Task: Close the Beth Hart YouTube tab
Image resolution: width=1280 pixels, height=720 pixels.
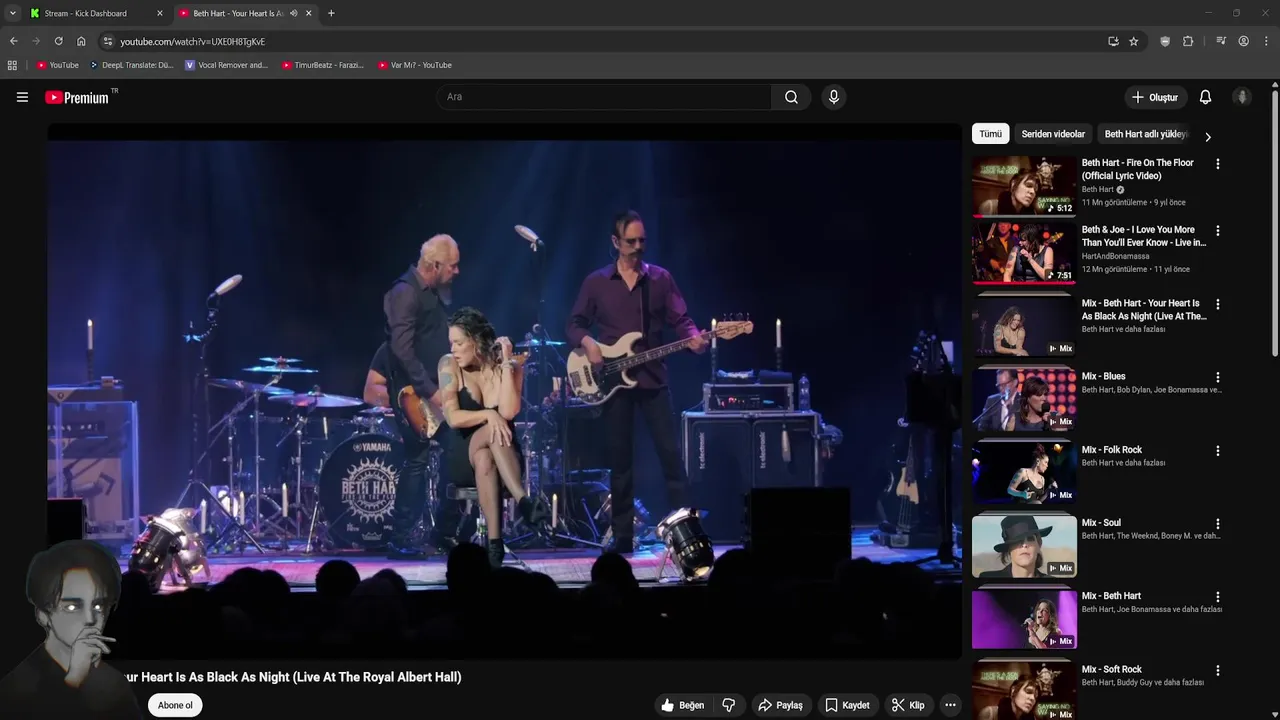Action: click(x=308, y=13)
